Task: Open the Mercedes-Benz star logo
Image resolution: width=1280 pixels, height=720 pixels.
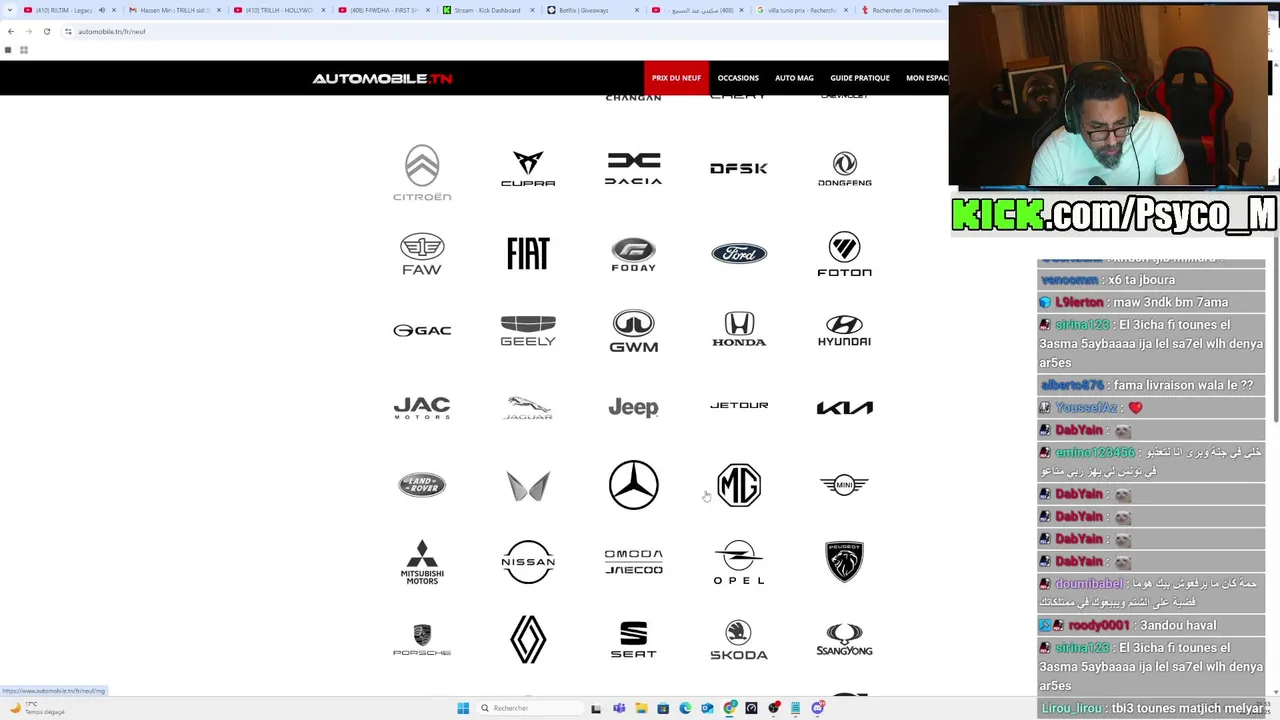Action: [x=633, y=485]
